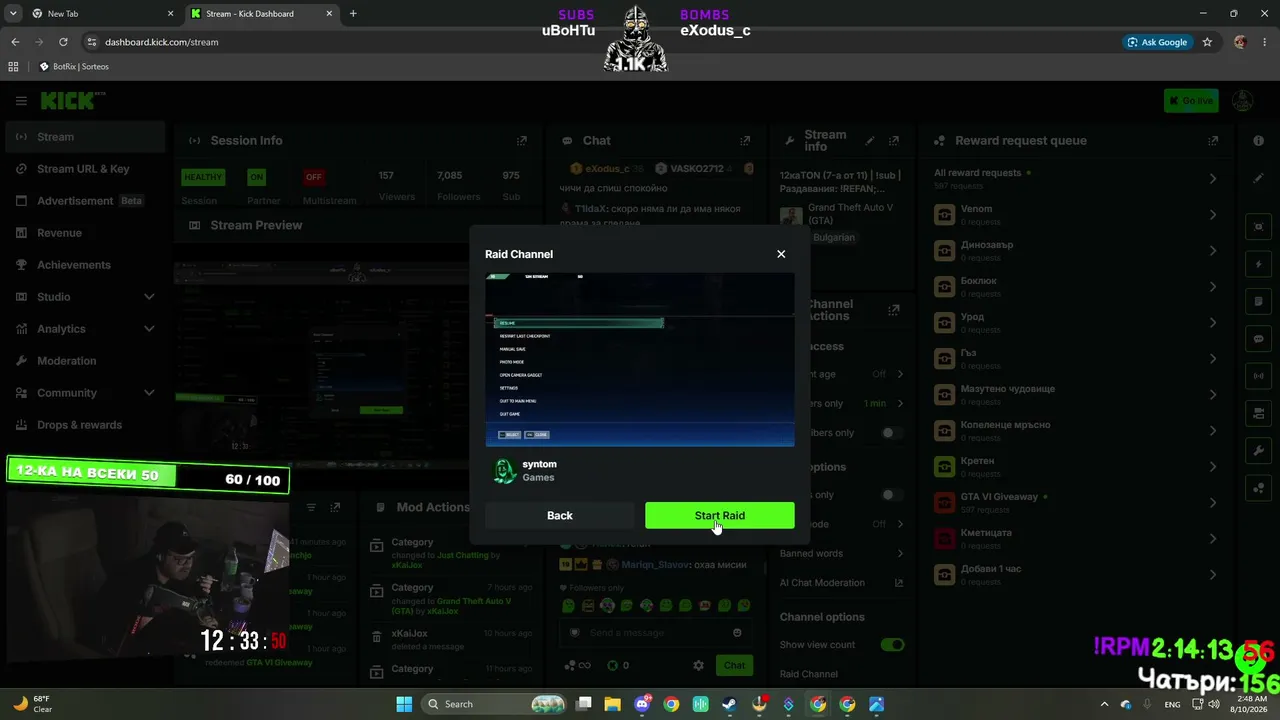This screenshot has width=1280, height=720.
Task: Open the Windows Start menu
Action: [404, 704]
